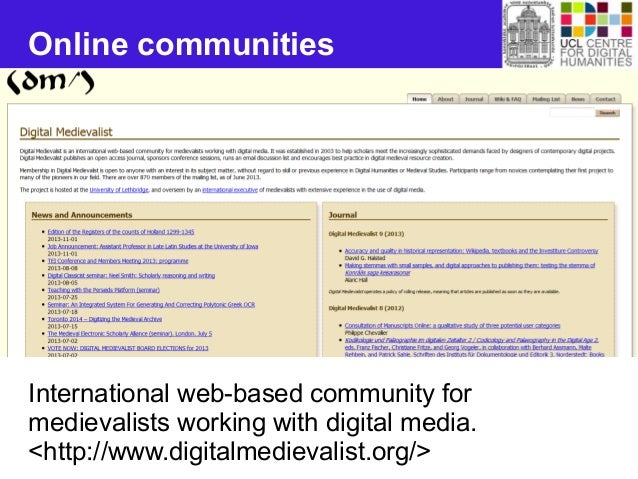Open Teaching with the Perseids Platform link
Viewport: 638px width, 479px height.
(x=103, y=290)
